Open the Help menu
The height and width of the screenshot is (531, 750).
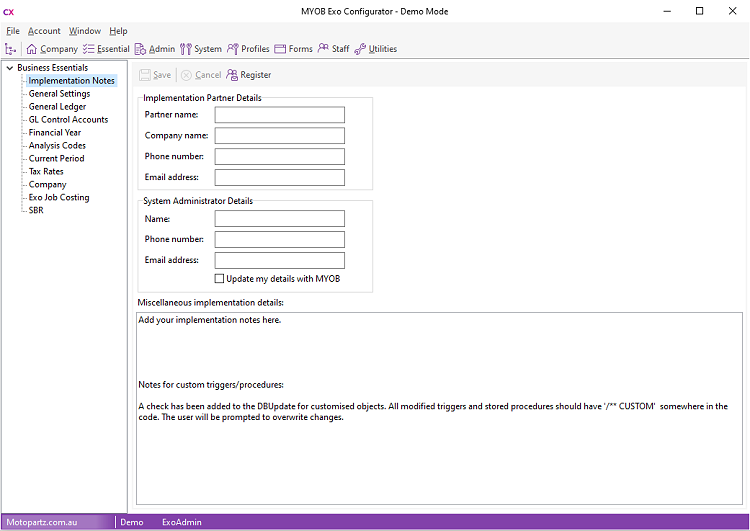[118, 31]
